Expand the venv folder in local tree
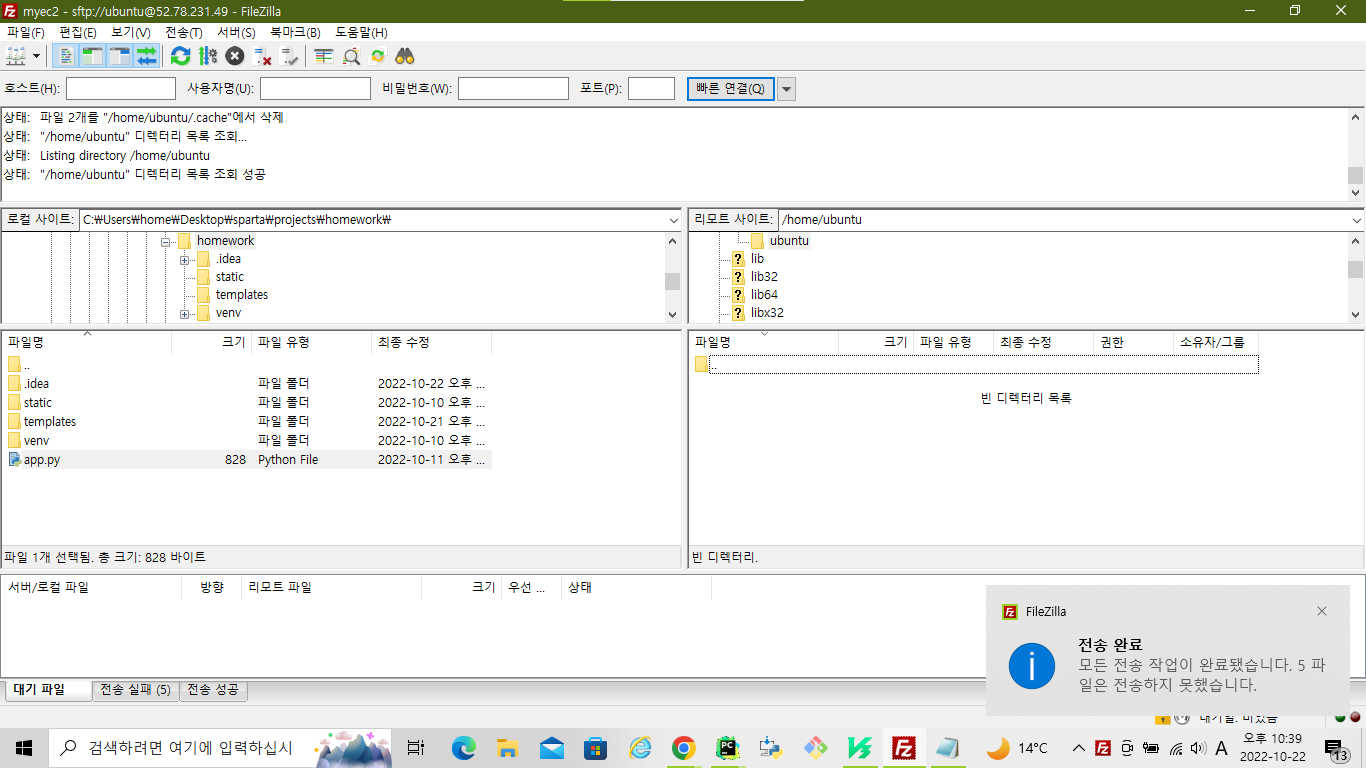This screenshot has height=768, width=1366. tap(185, 314)
